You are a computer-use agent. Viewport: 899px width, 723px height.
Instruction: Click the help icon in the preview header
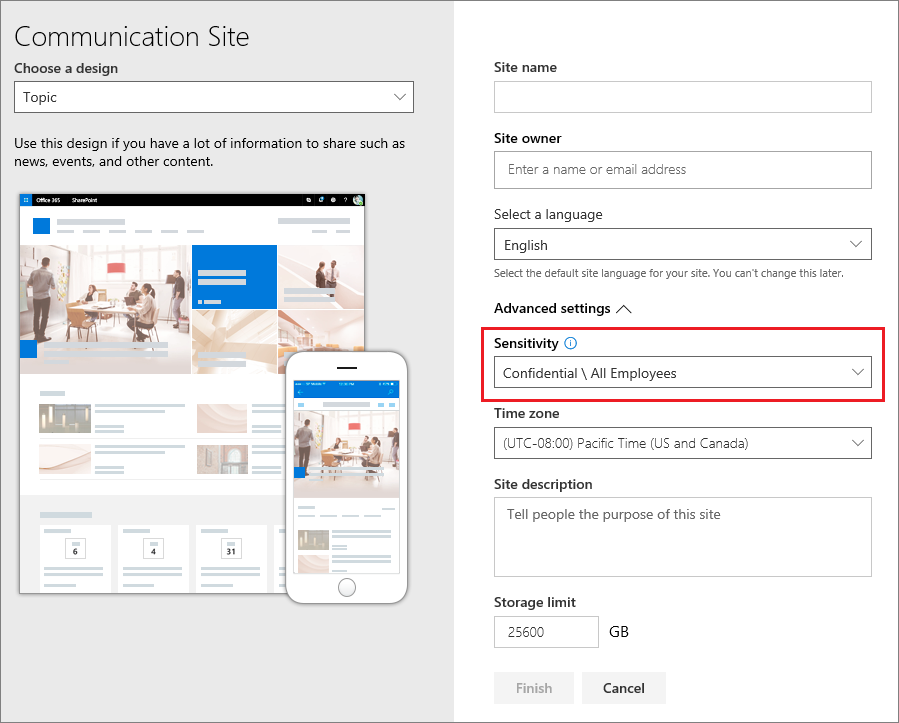point(345,199)
